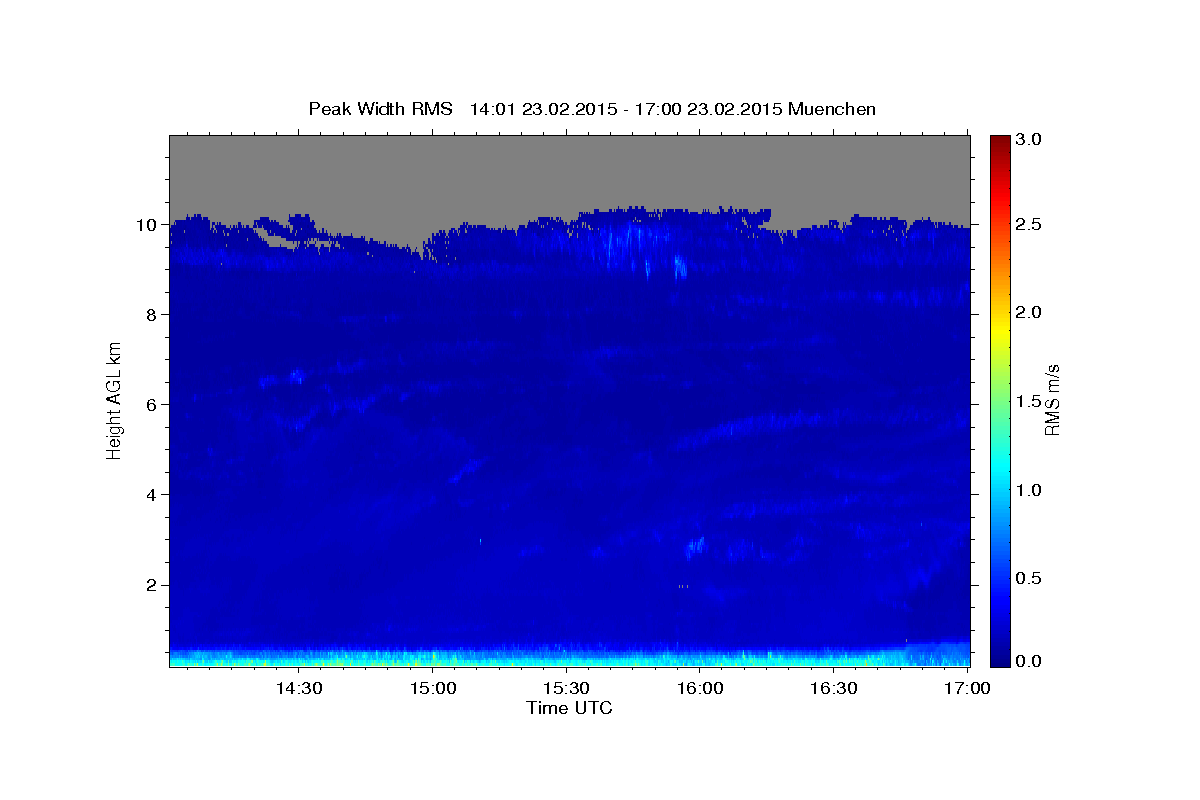Screen dimensions: 1200x800
Task: Select the 'Time UTC' axis label
Action: click(569, 708)
